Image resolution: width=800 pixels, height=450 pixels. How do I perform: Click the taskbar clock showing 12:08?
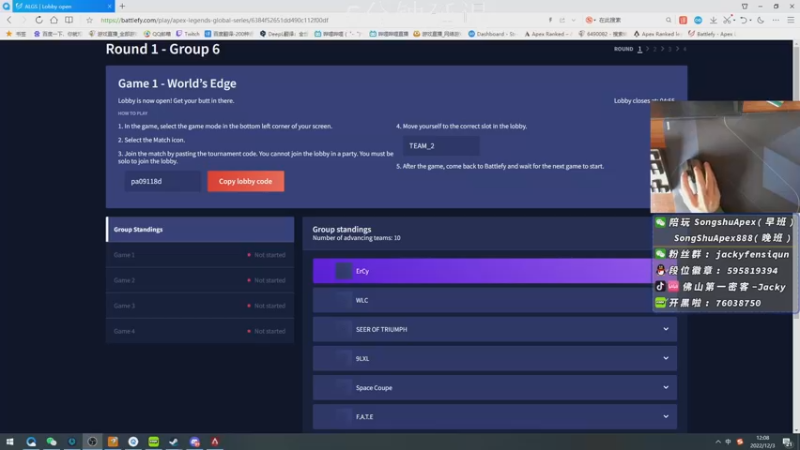click(x=763, y=442)
